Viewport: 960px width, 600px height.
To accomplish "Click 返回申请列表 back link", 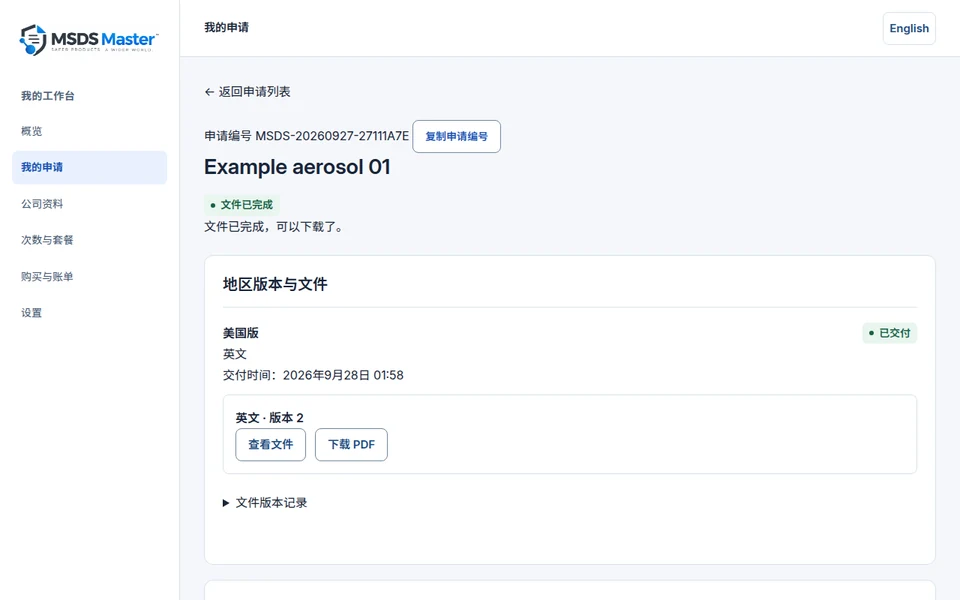I will (x=247, y=92).
